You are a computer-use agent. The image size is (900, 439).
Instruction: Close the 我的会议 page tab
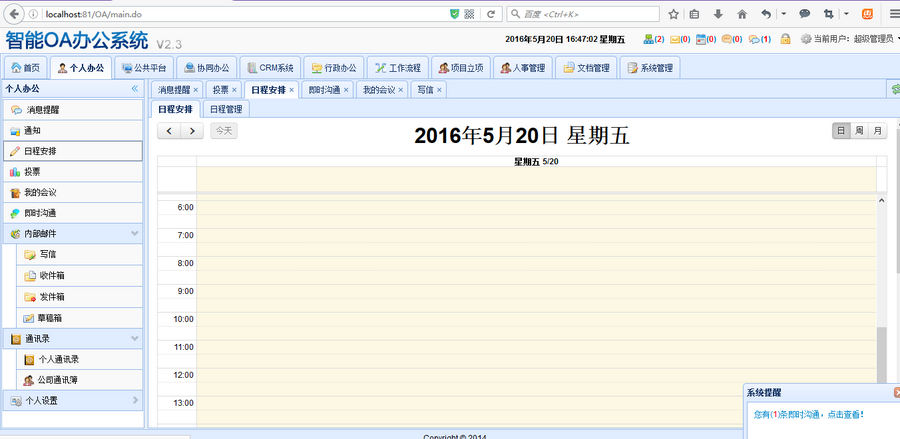pyautogui.click(x=401, y=90)
